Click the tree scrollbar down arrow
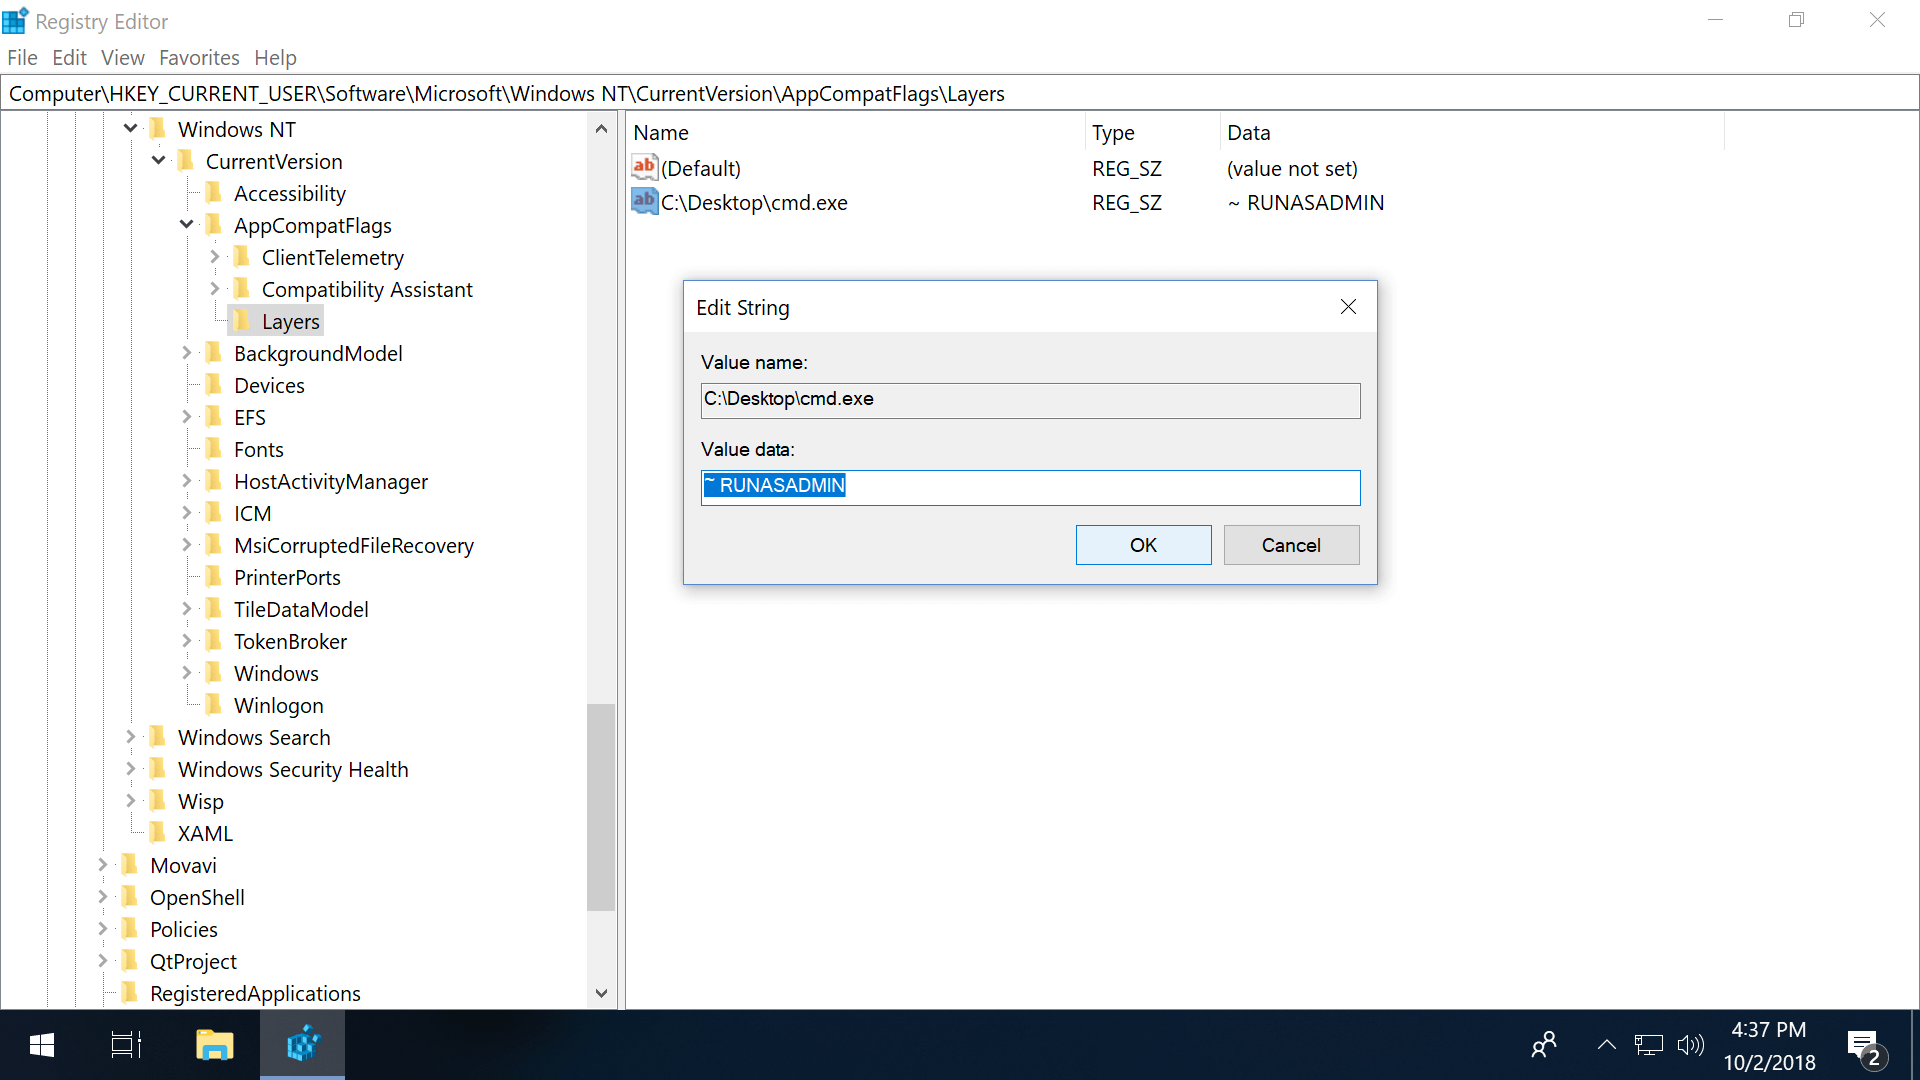 click(601, 993)
